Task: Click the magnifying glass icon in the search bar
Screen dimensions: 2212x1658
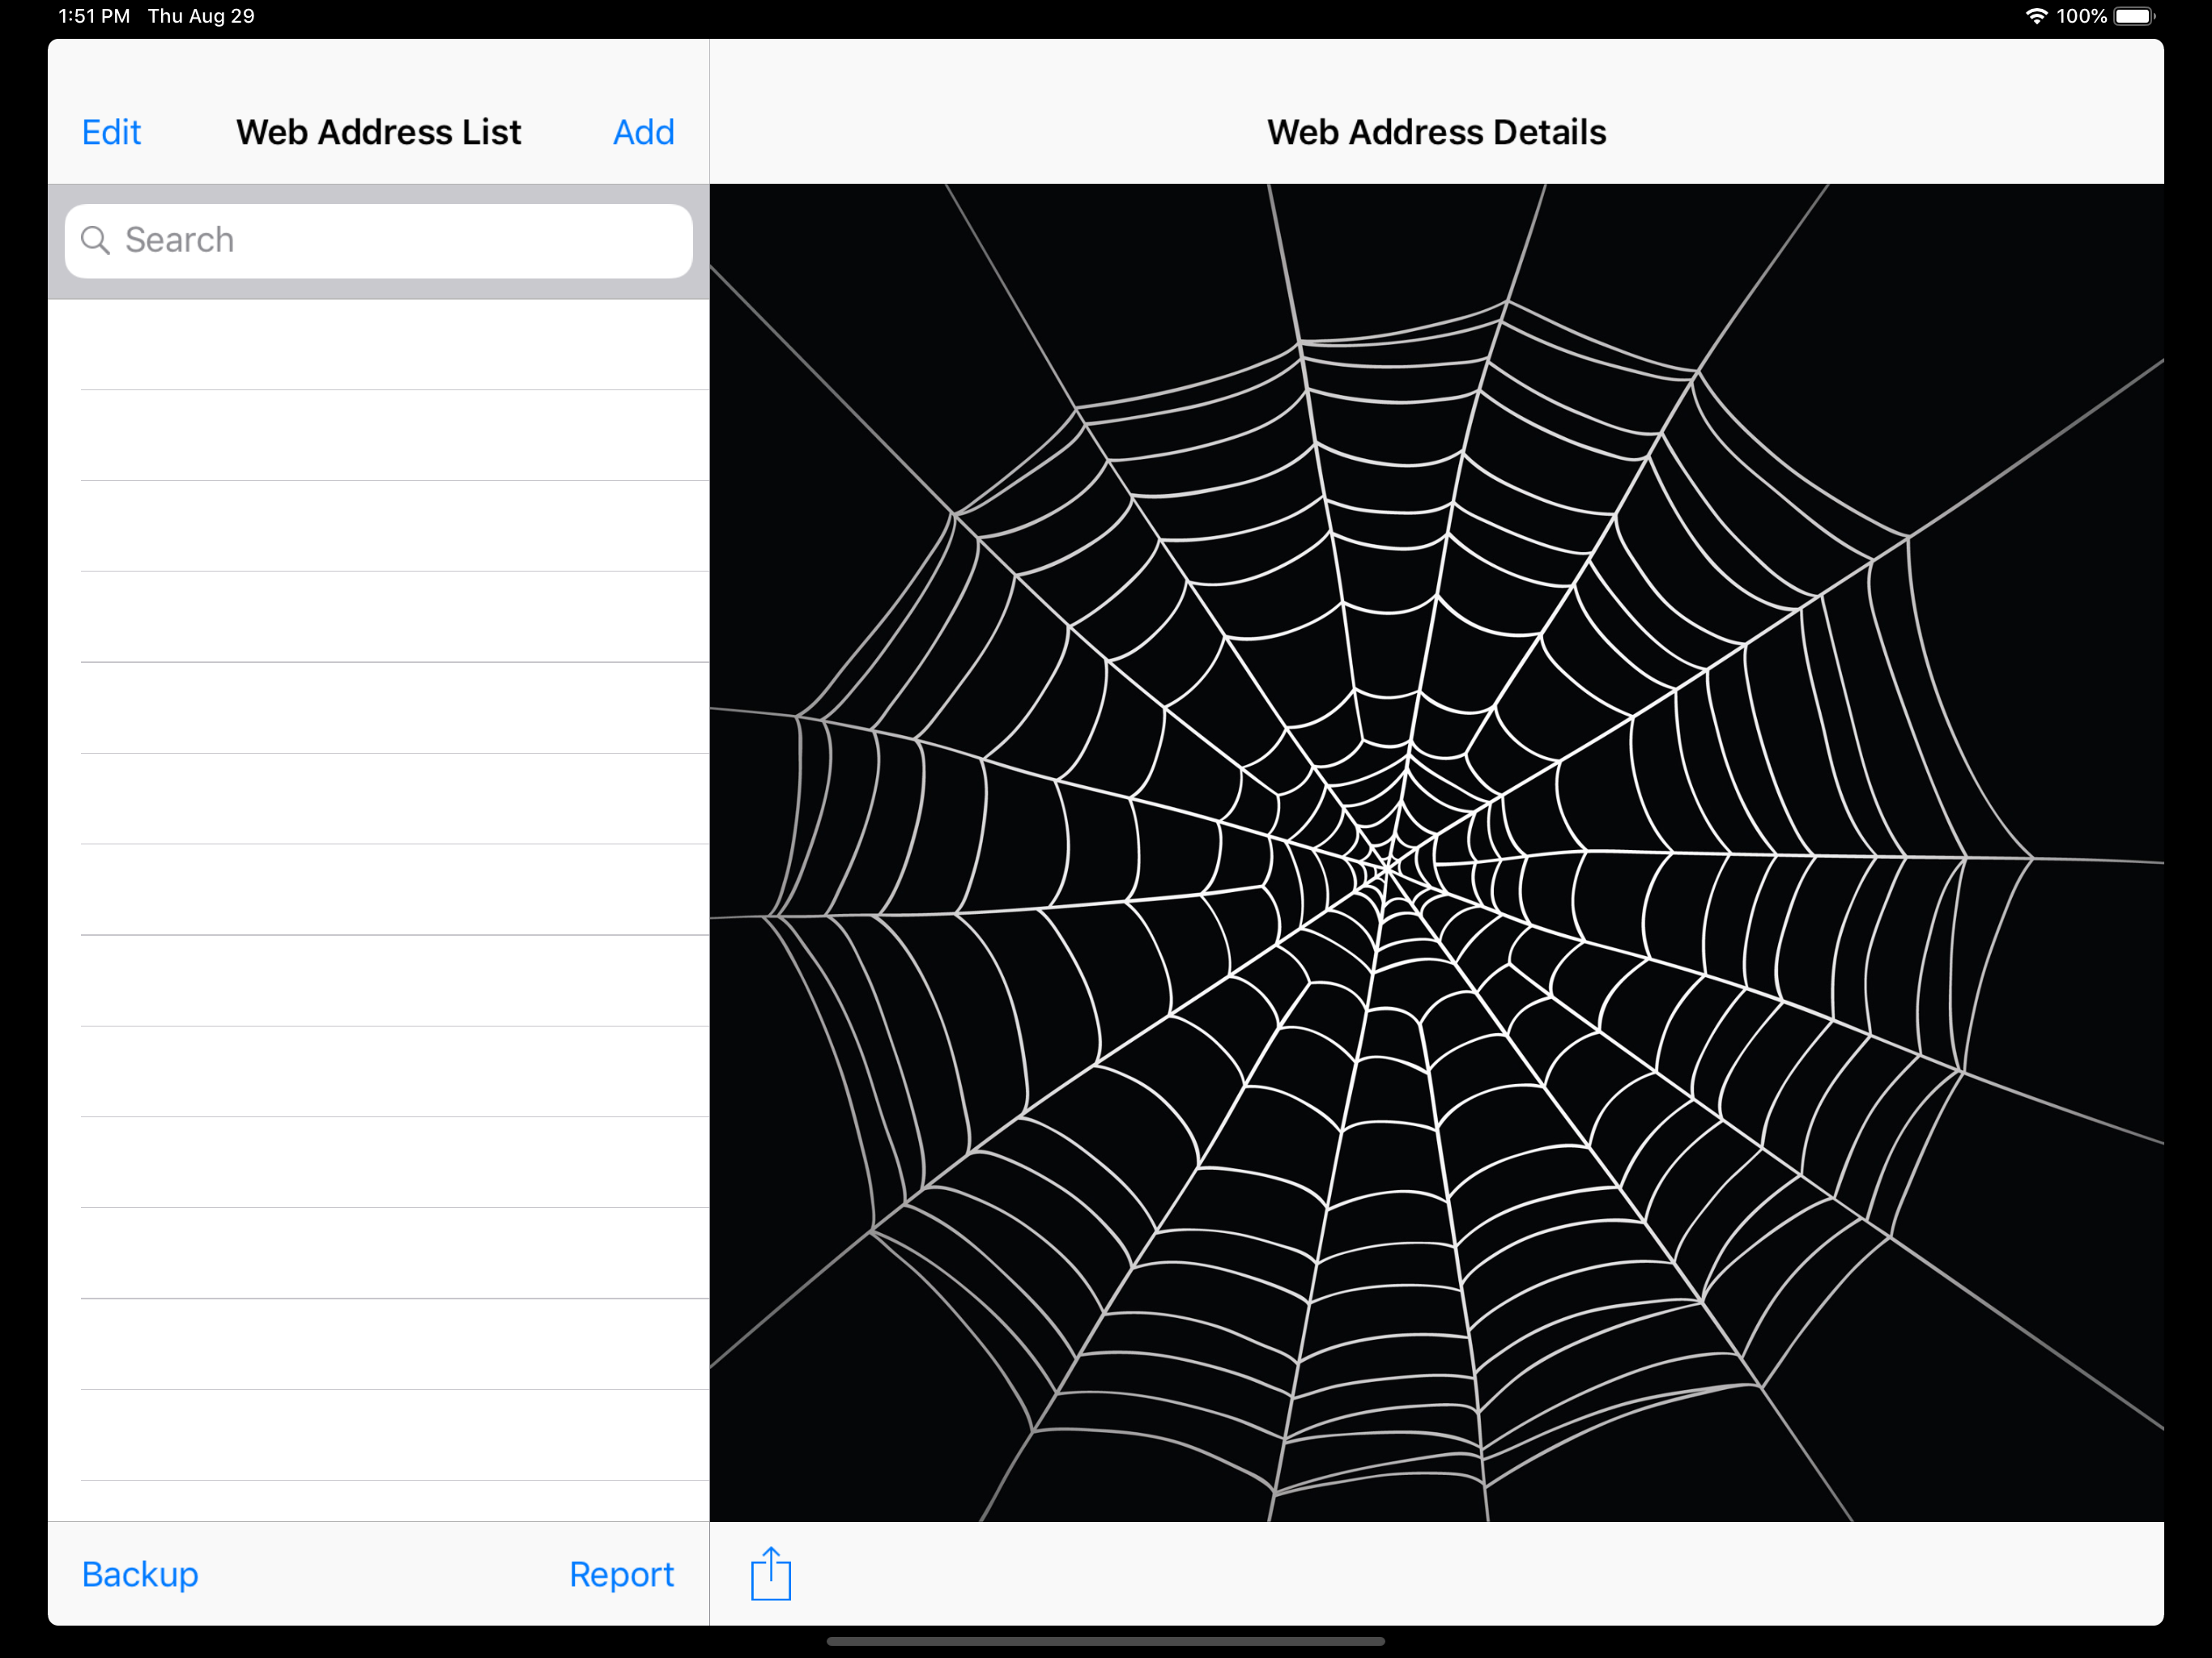Action: click(x=95, y=240)
